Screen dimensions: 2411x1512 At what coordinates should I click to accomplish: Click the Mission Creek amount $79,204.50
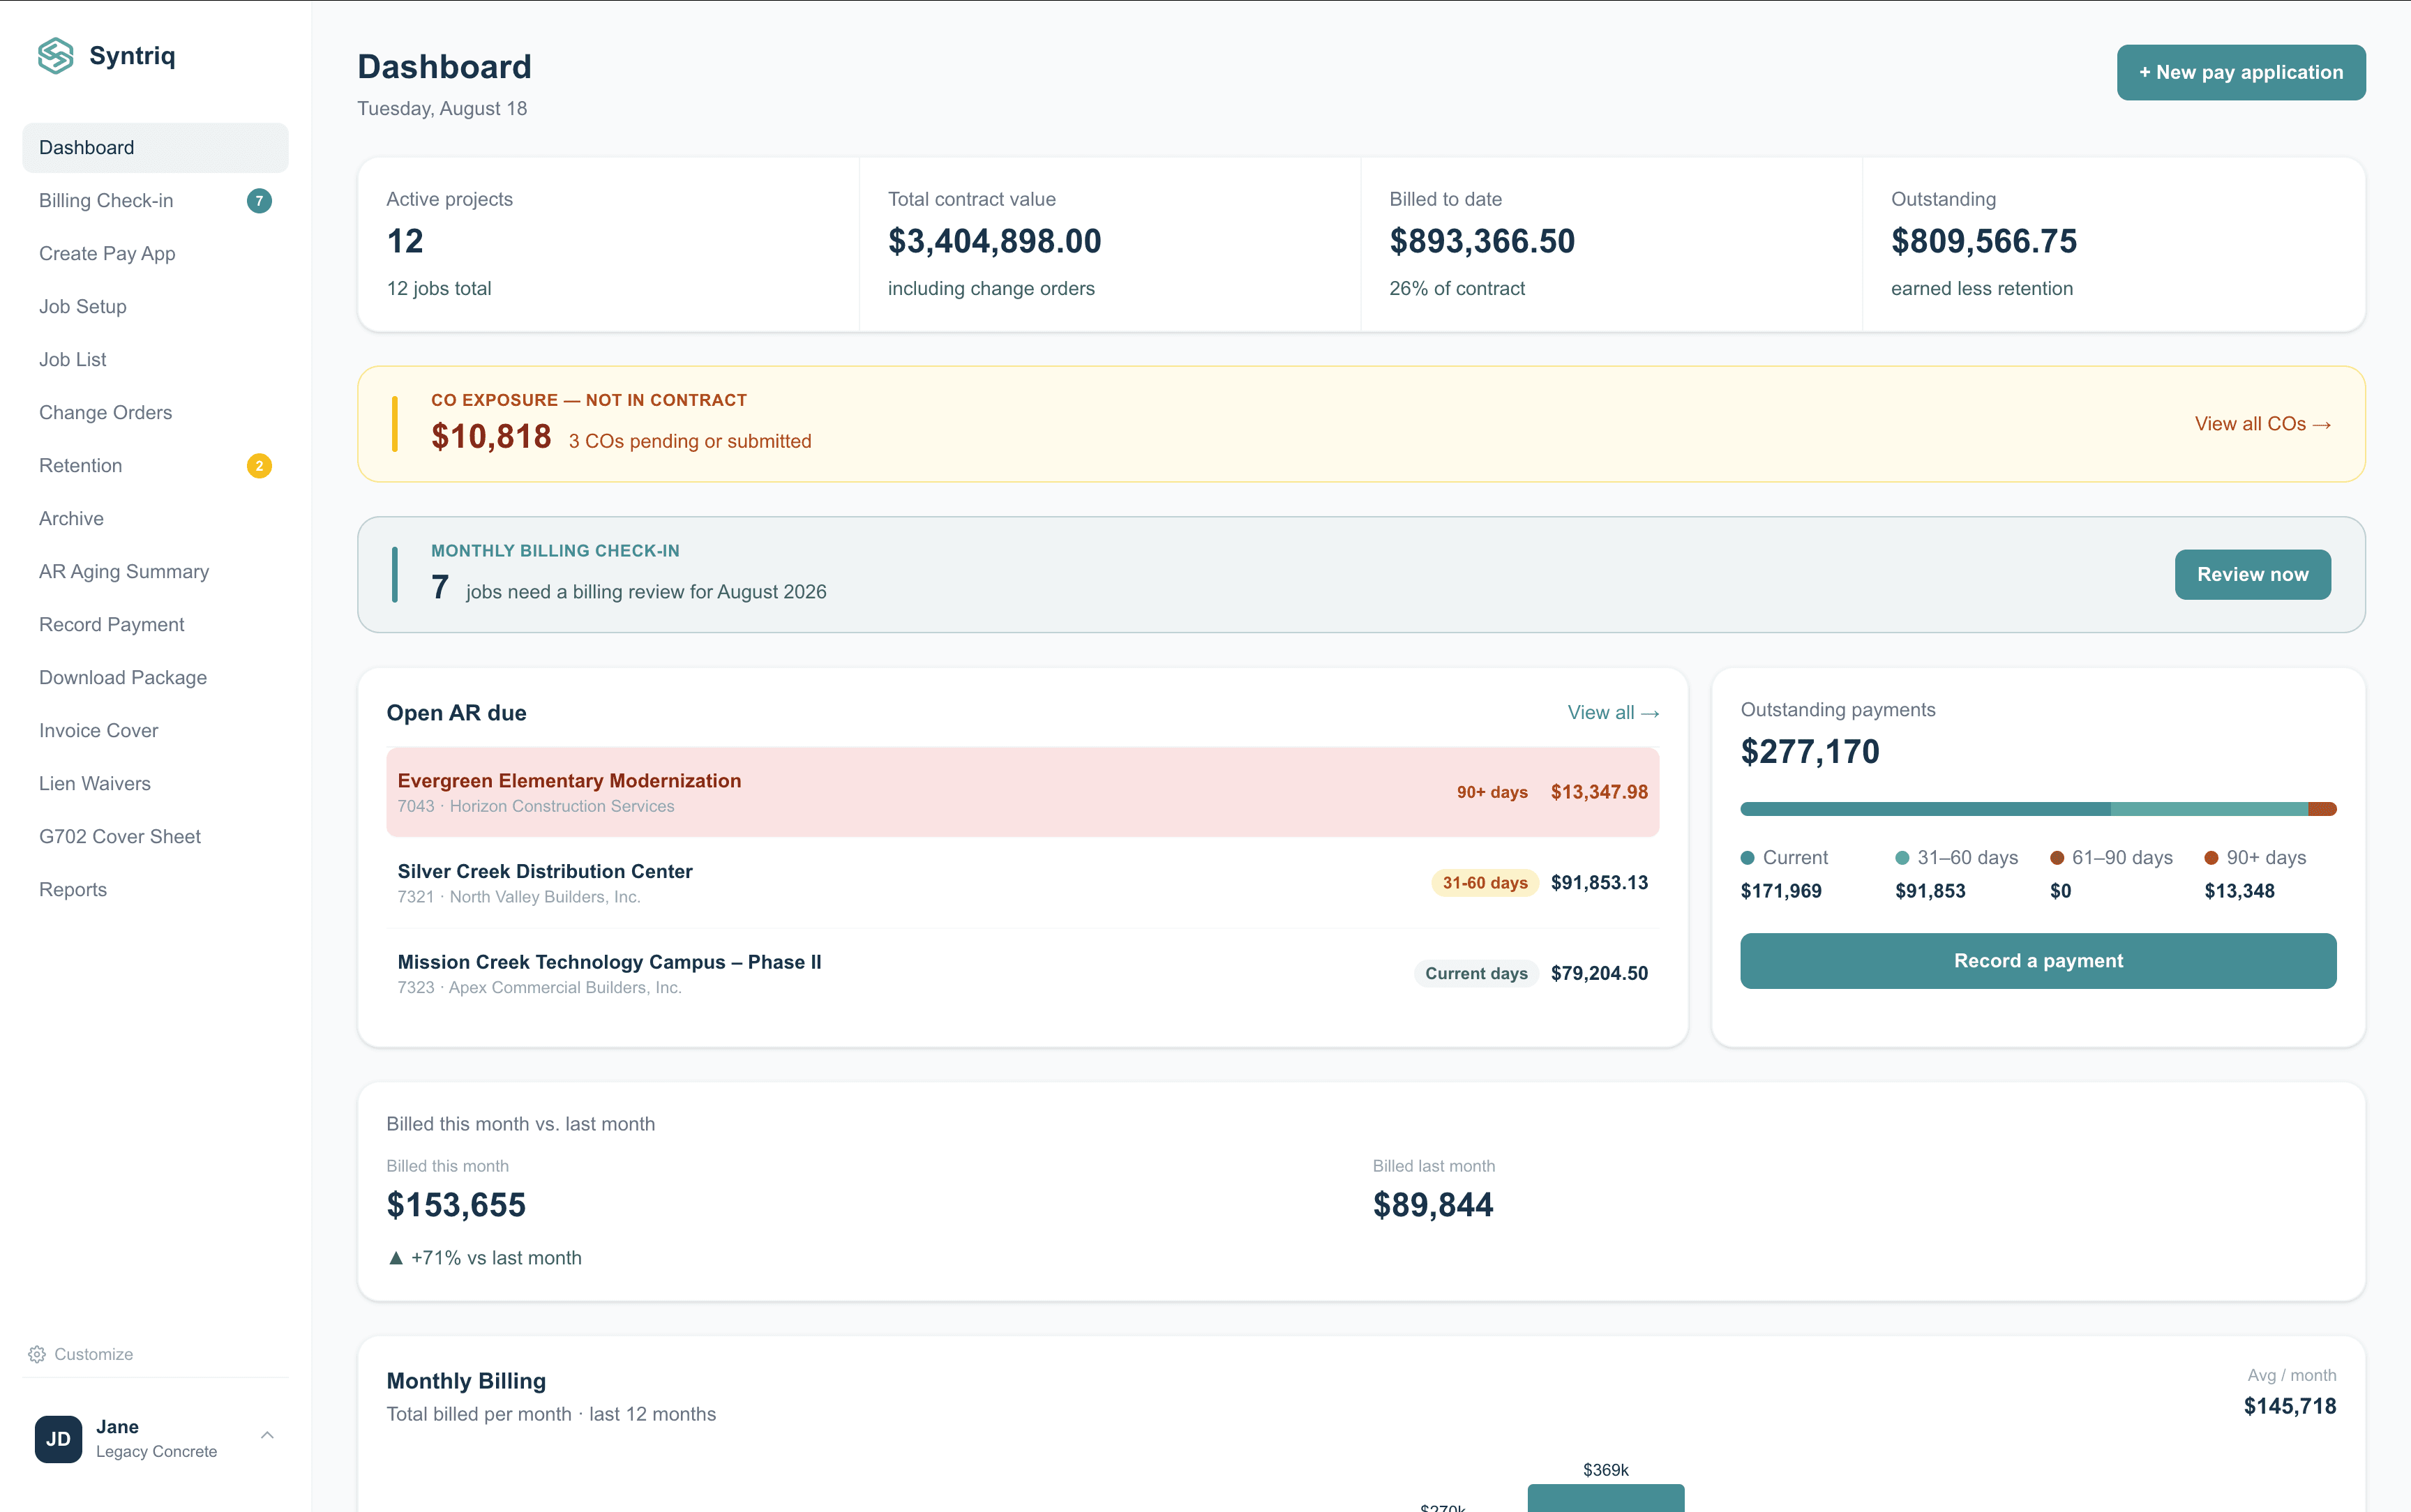(1599, 974)
